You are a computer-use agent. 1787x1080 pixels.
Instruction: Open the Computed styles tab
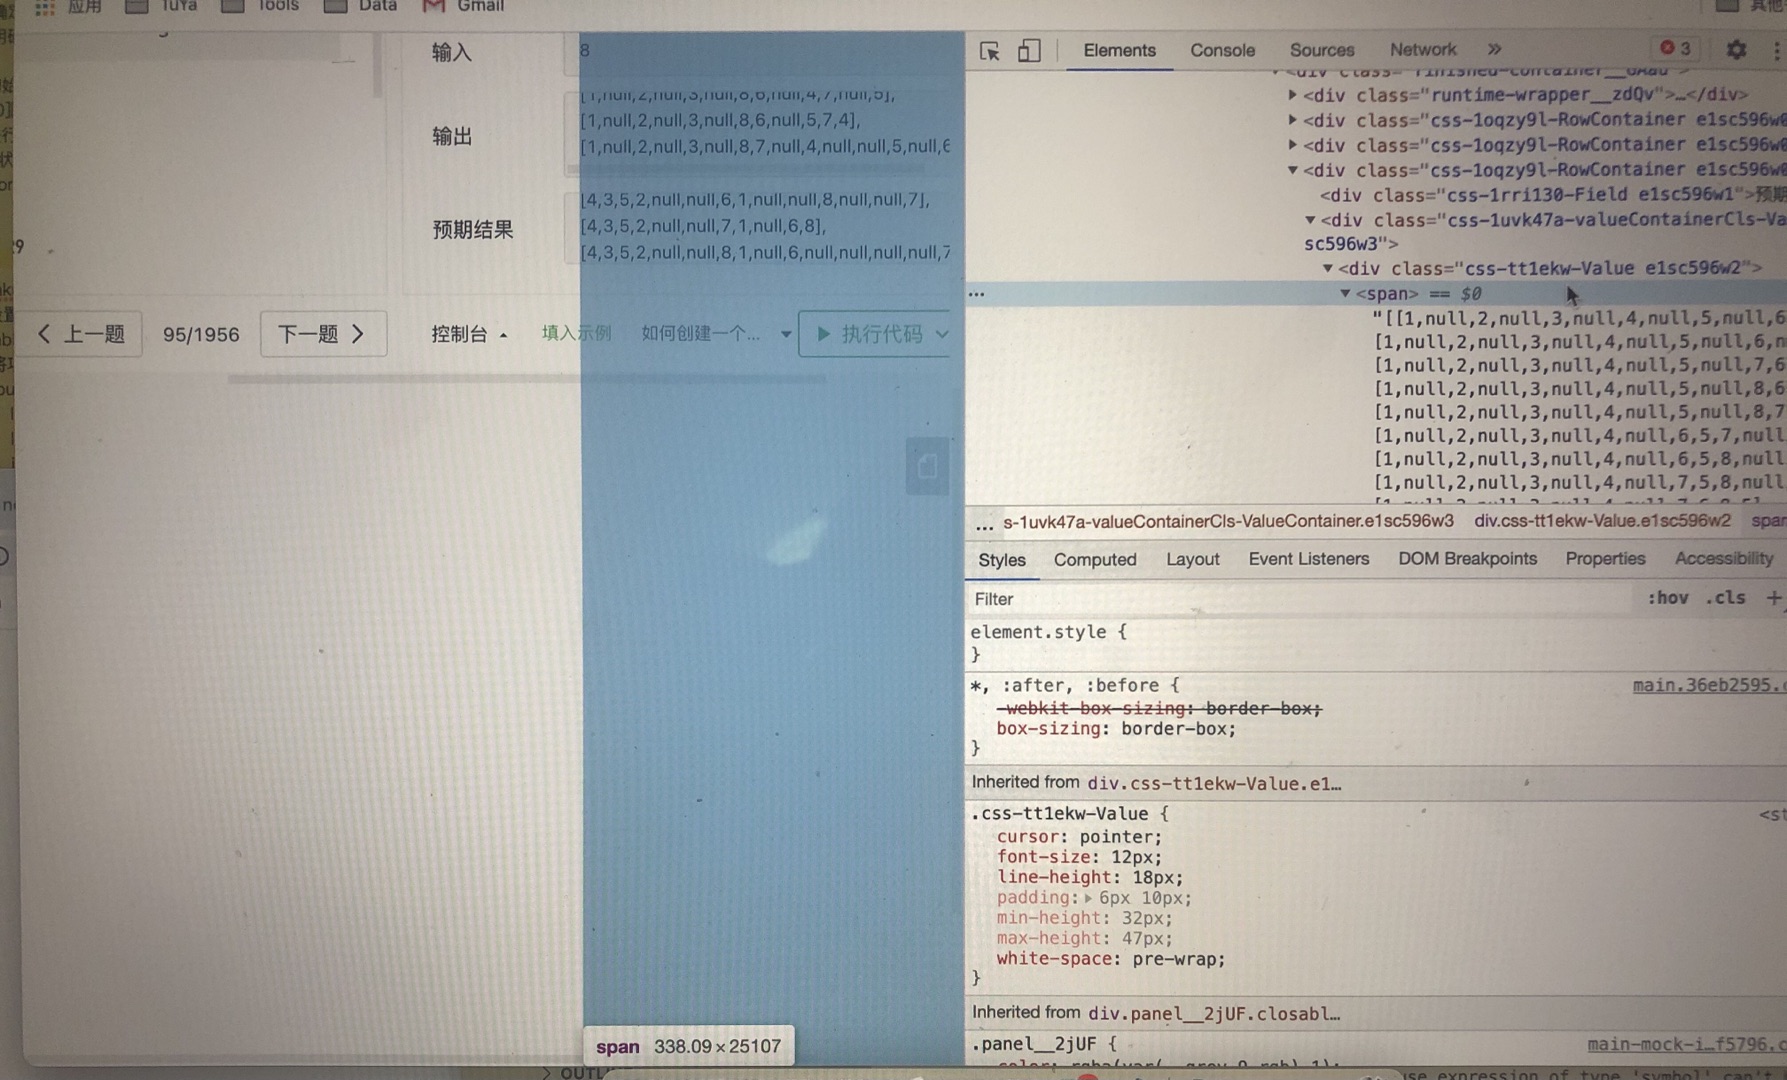click(1094, 560)
